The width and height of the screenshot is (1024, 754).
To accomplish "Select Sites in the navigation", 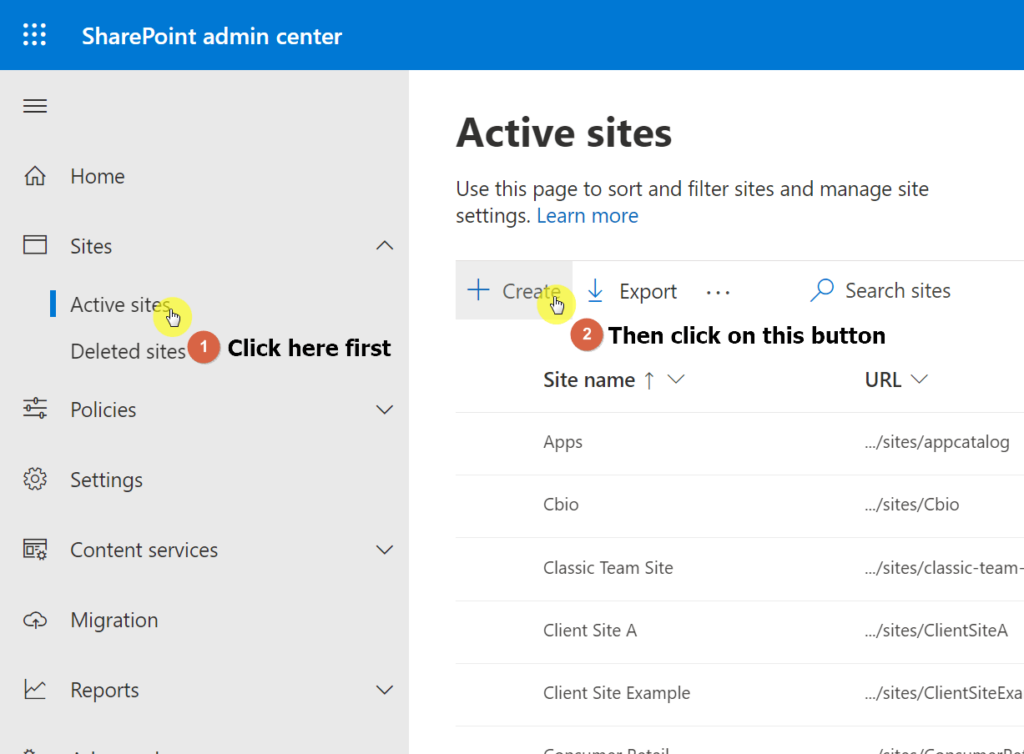I will (x=91, y=246).
